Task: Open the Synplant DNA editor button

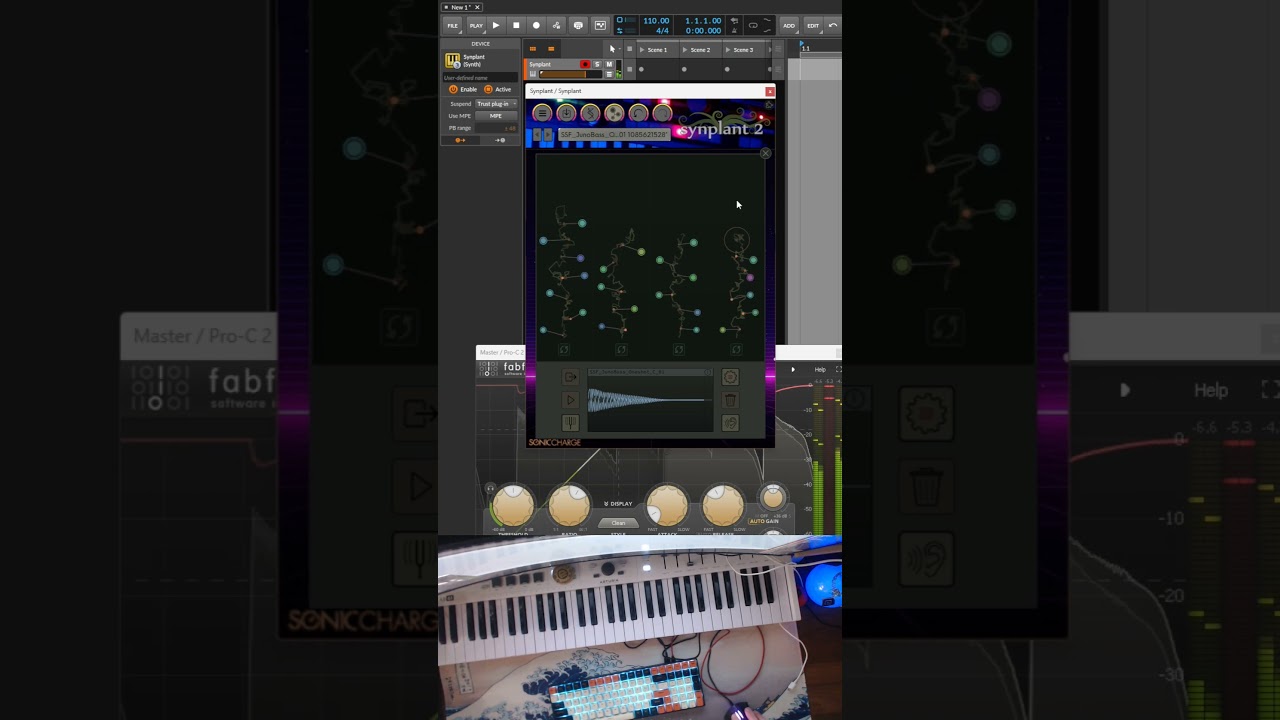Action: click(x=590, y=113)
